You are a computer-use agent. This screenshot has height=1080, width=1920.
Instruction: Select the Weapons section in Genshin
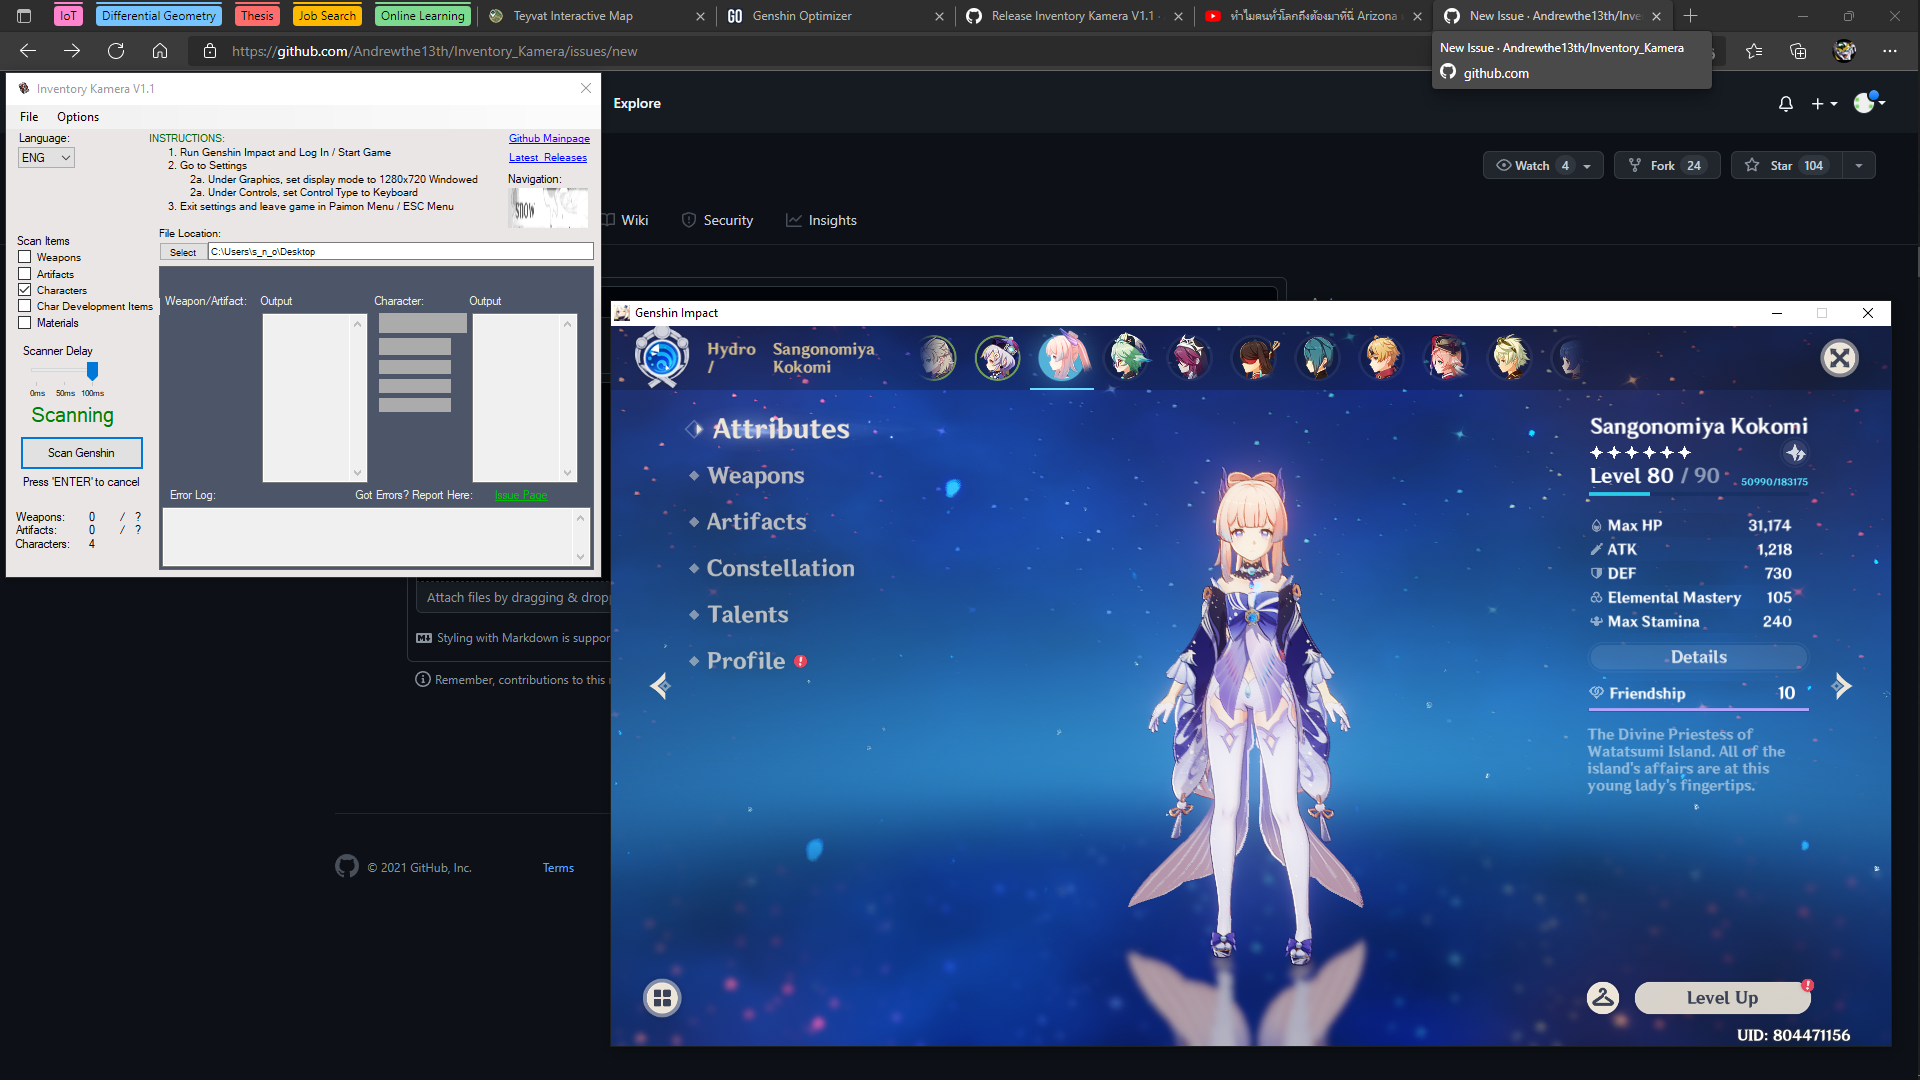755,476
